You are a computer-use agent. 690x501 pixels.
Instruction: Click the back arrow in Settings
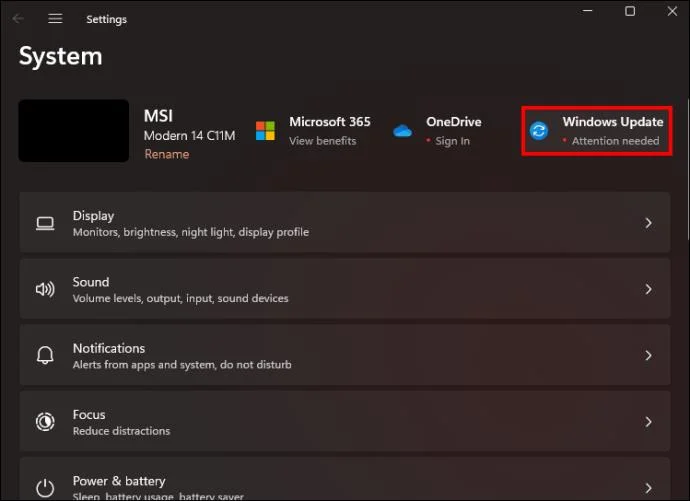pos(18,18)
